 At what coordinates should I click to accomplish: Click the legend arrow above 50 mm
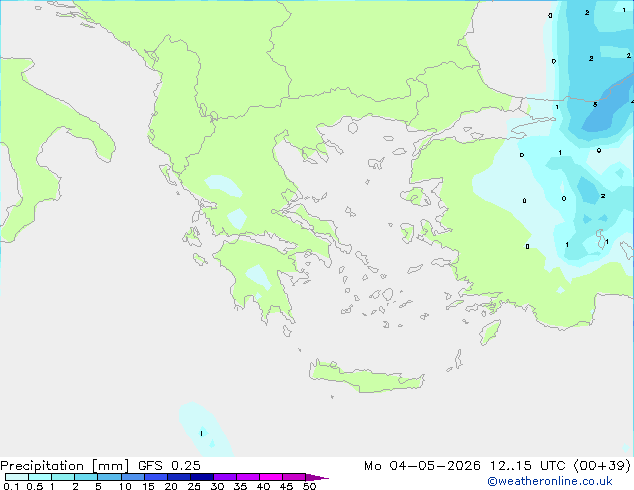pyautogui.click(x=317, y=477)
